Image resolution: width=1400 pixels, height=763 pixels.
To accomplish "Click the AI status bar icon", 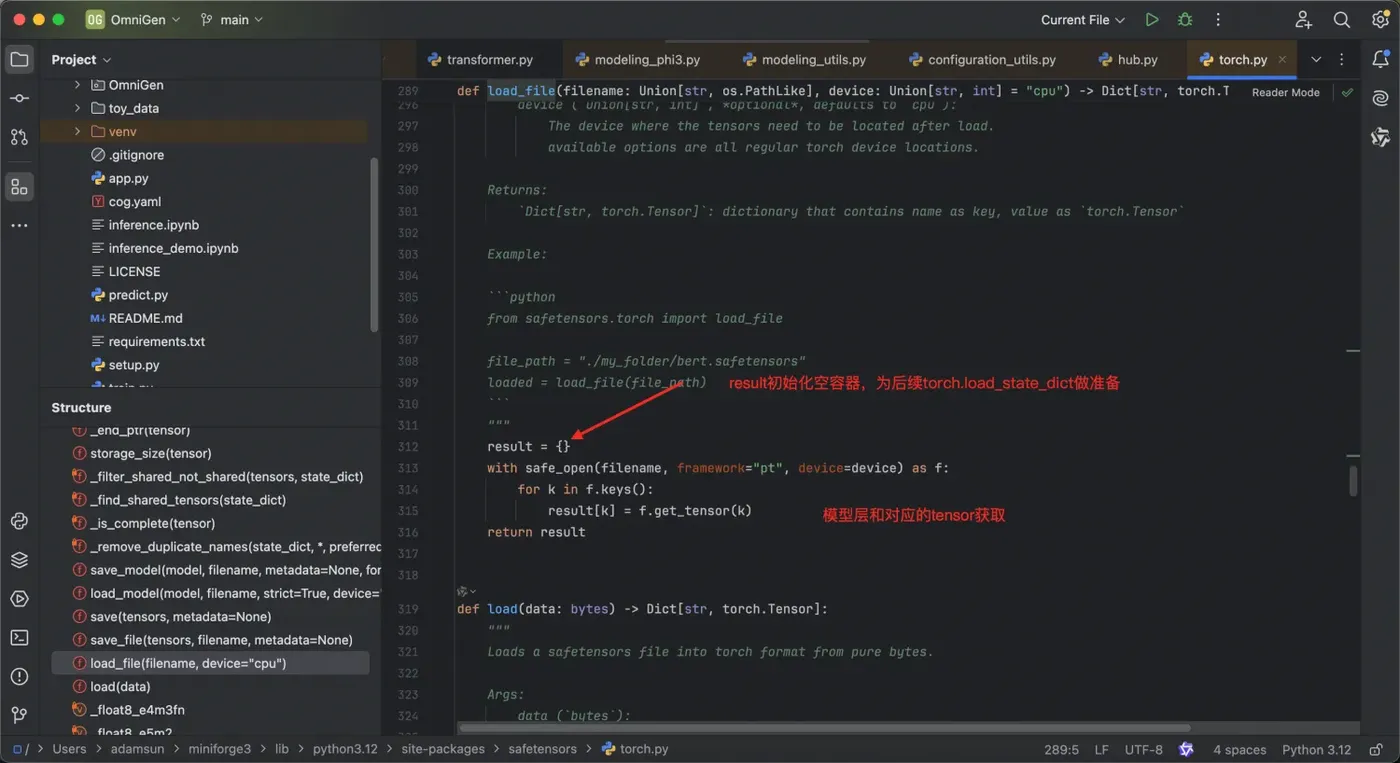I will [x=1186, y=749].
